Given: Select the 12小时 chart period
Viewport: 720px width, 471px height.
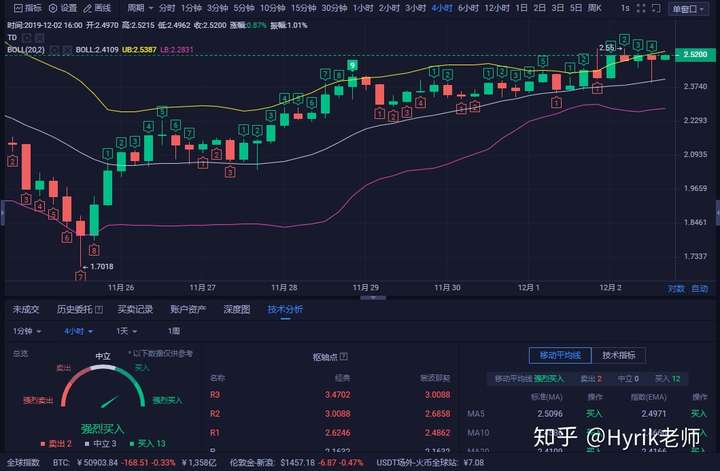Looking at the screenshot, I should [497, 8].
